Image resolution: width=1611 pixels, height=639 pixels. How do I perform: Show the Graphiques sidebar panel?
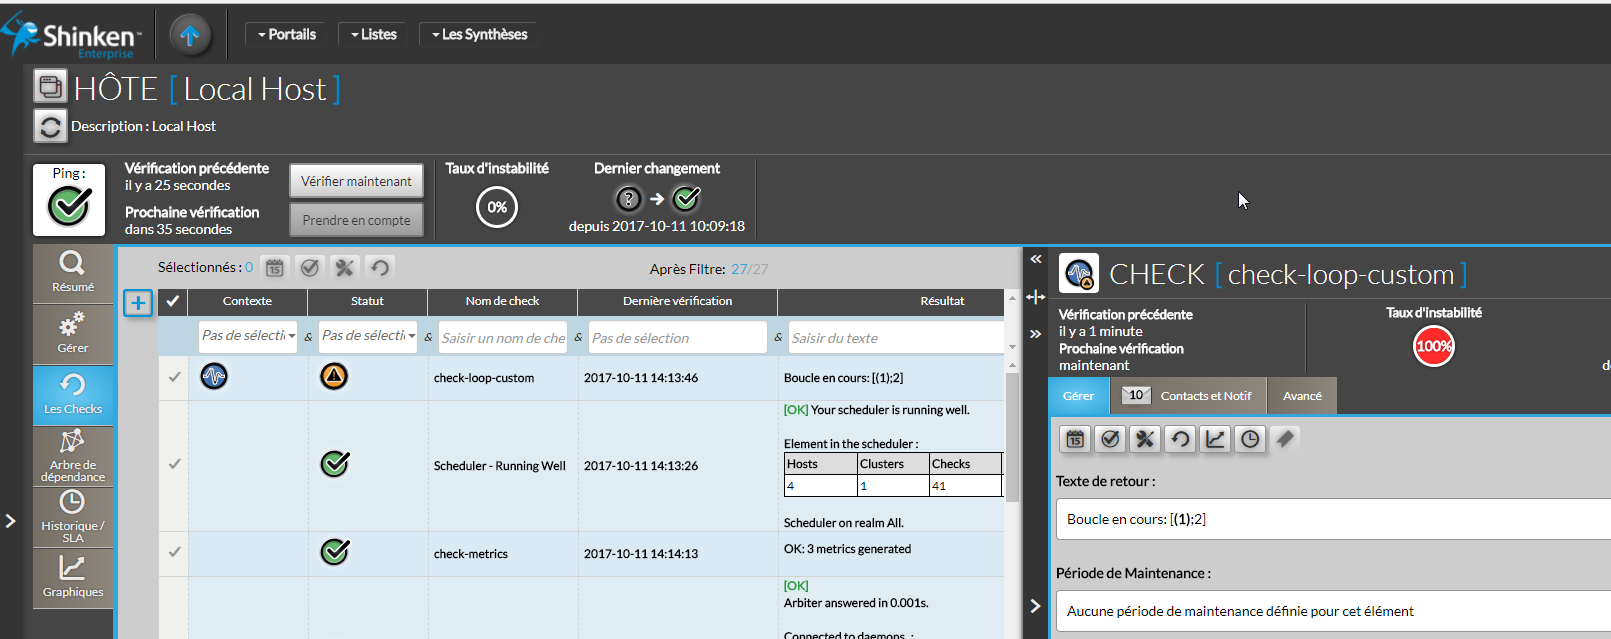72,577
